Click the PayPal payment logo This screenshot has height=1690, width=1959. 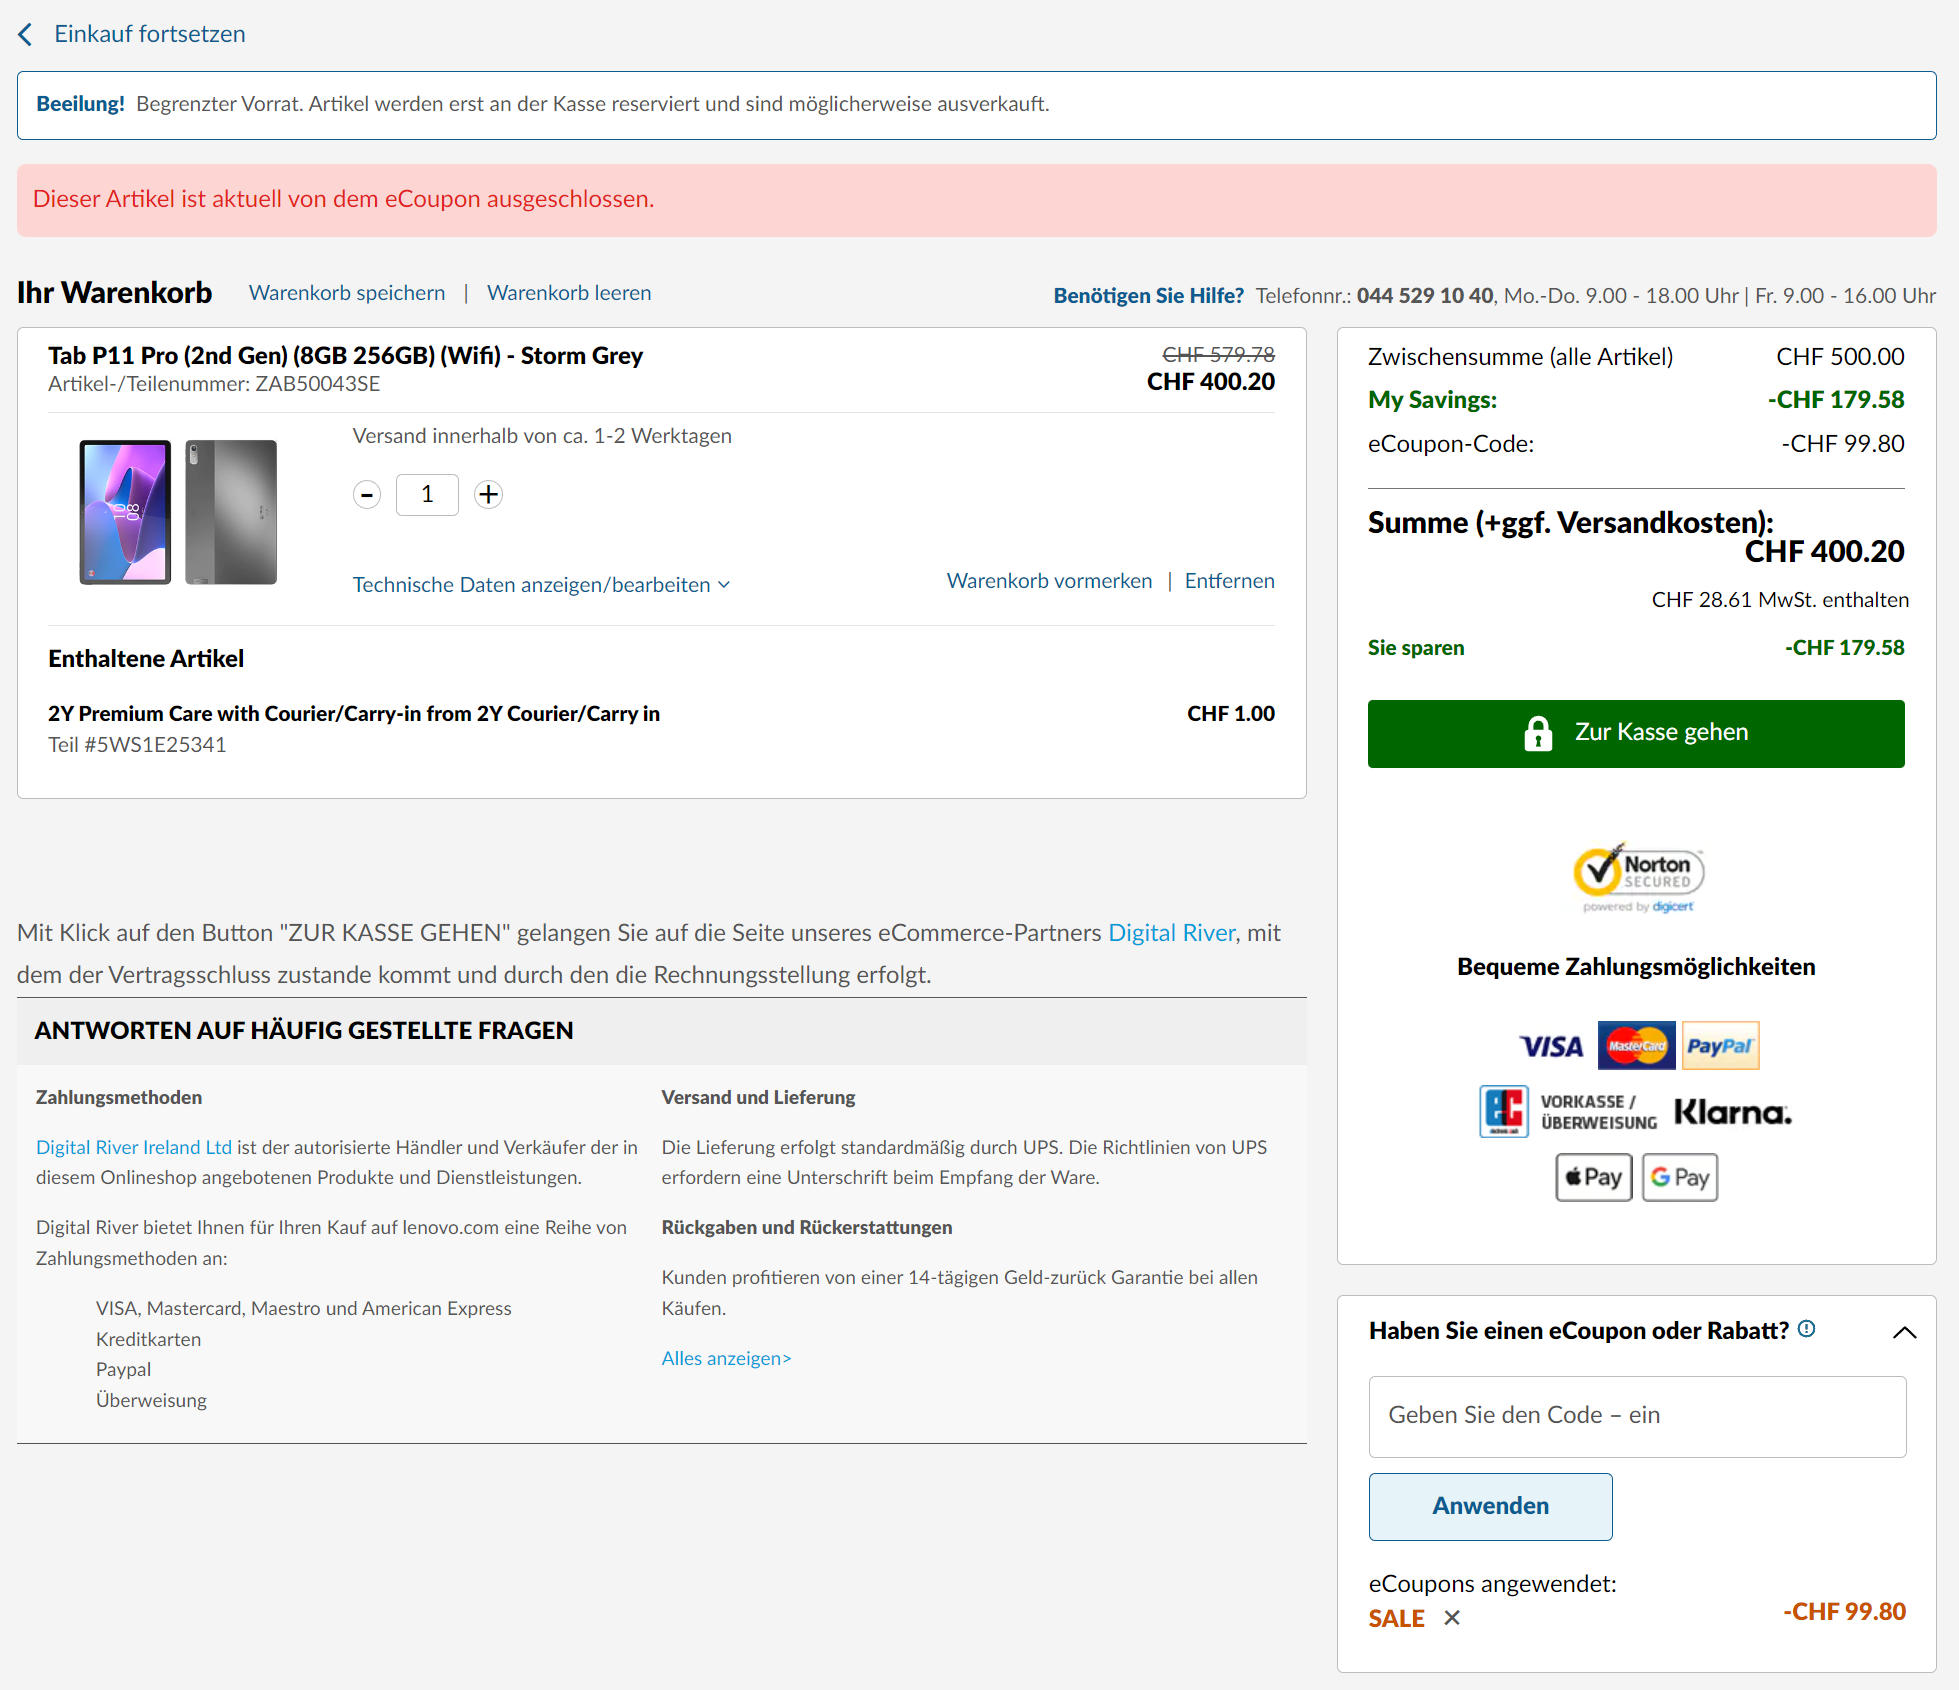point(1720,1046)
